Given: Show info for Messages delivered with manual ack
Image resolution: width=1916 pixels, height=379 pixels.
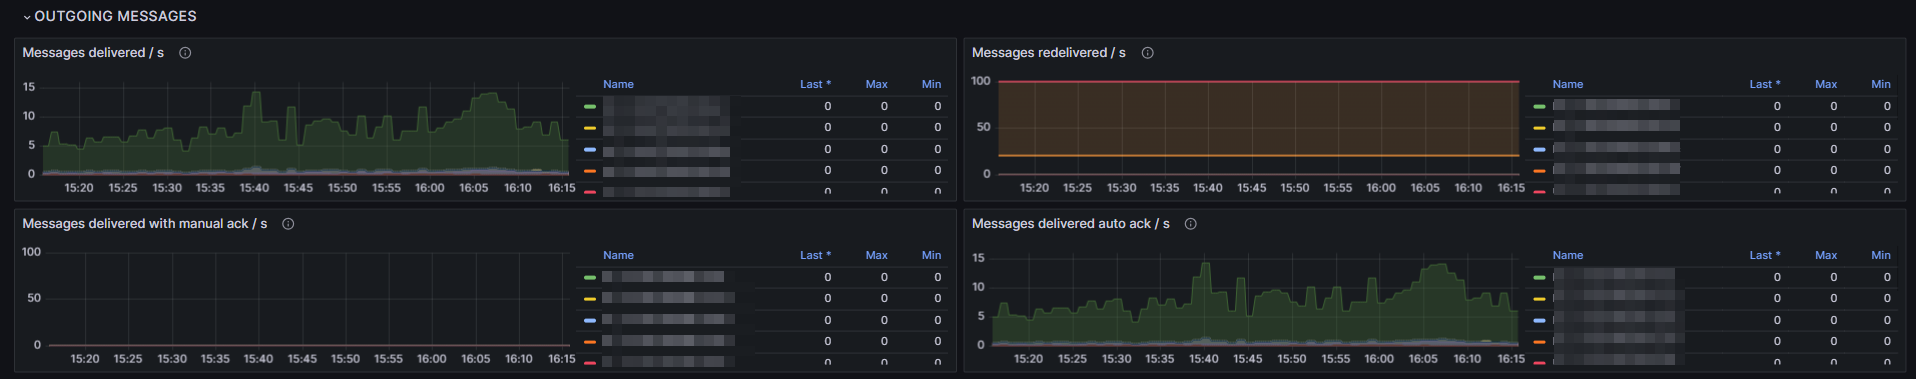Looking at the screenshot, I should click(x=288, y=224).
